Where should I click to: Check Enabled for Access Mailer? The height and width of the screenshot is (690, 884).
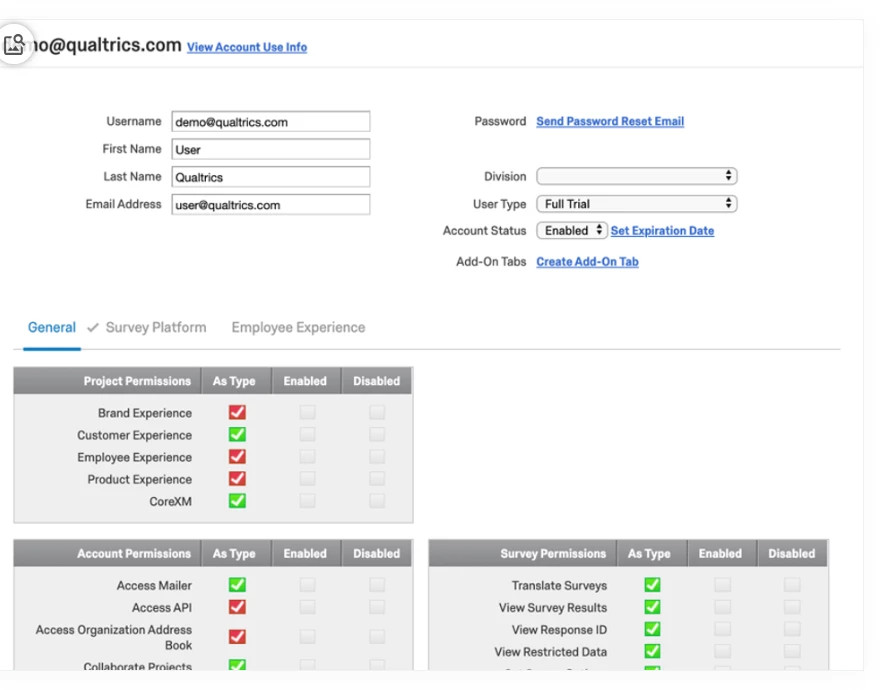point(307,585)
